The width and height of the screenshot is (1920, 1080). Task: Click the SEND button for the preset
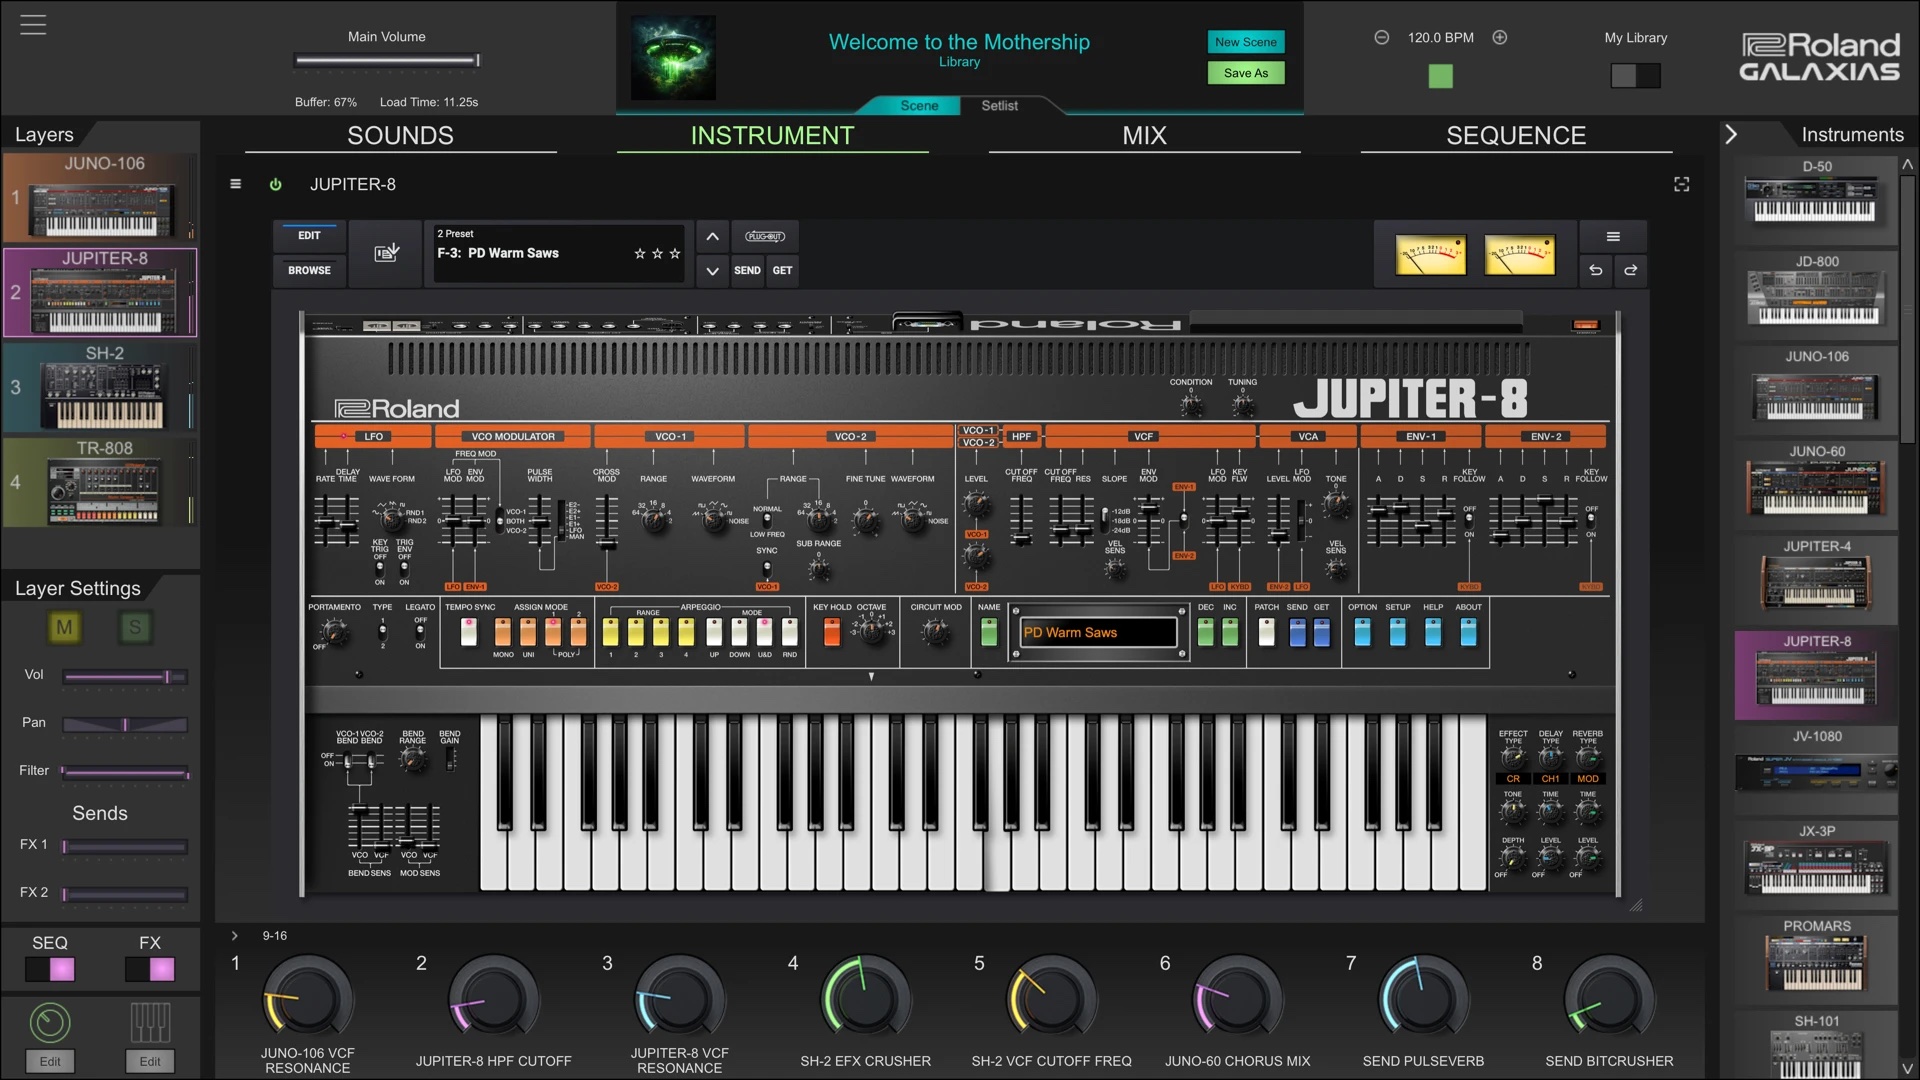(x=747, y=270)
